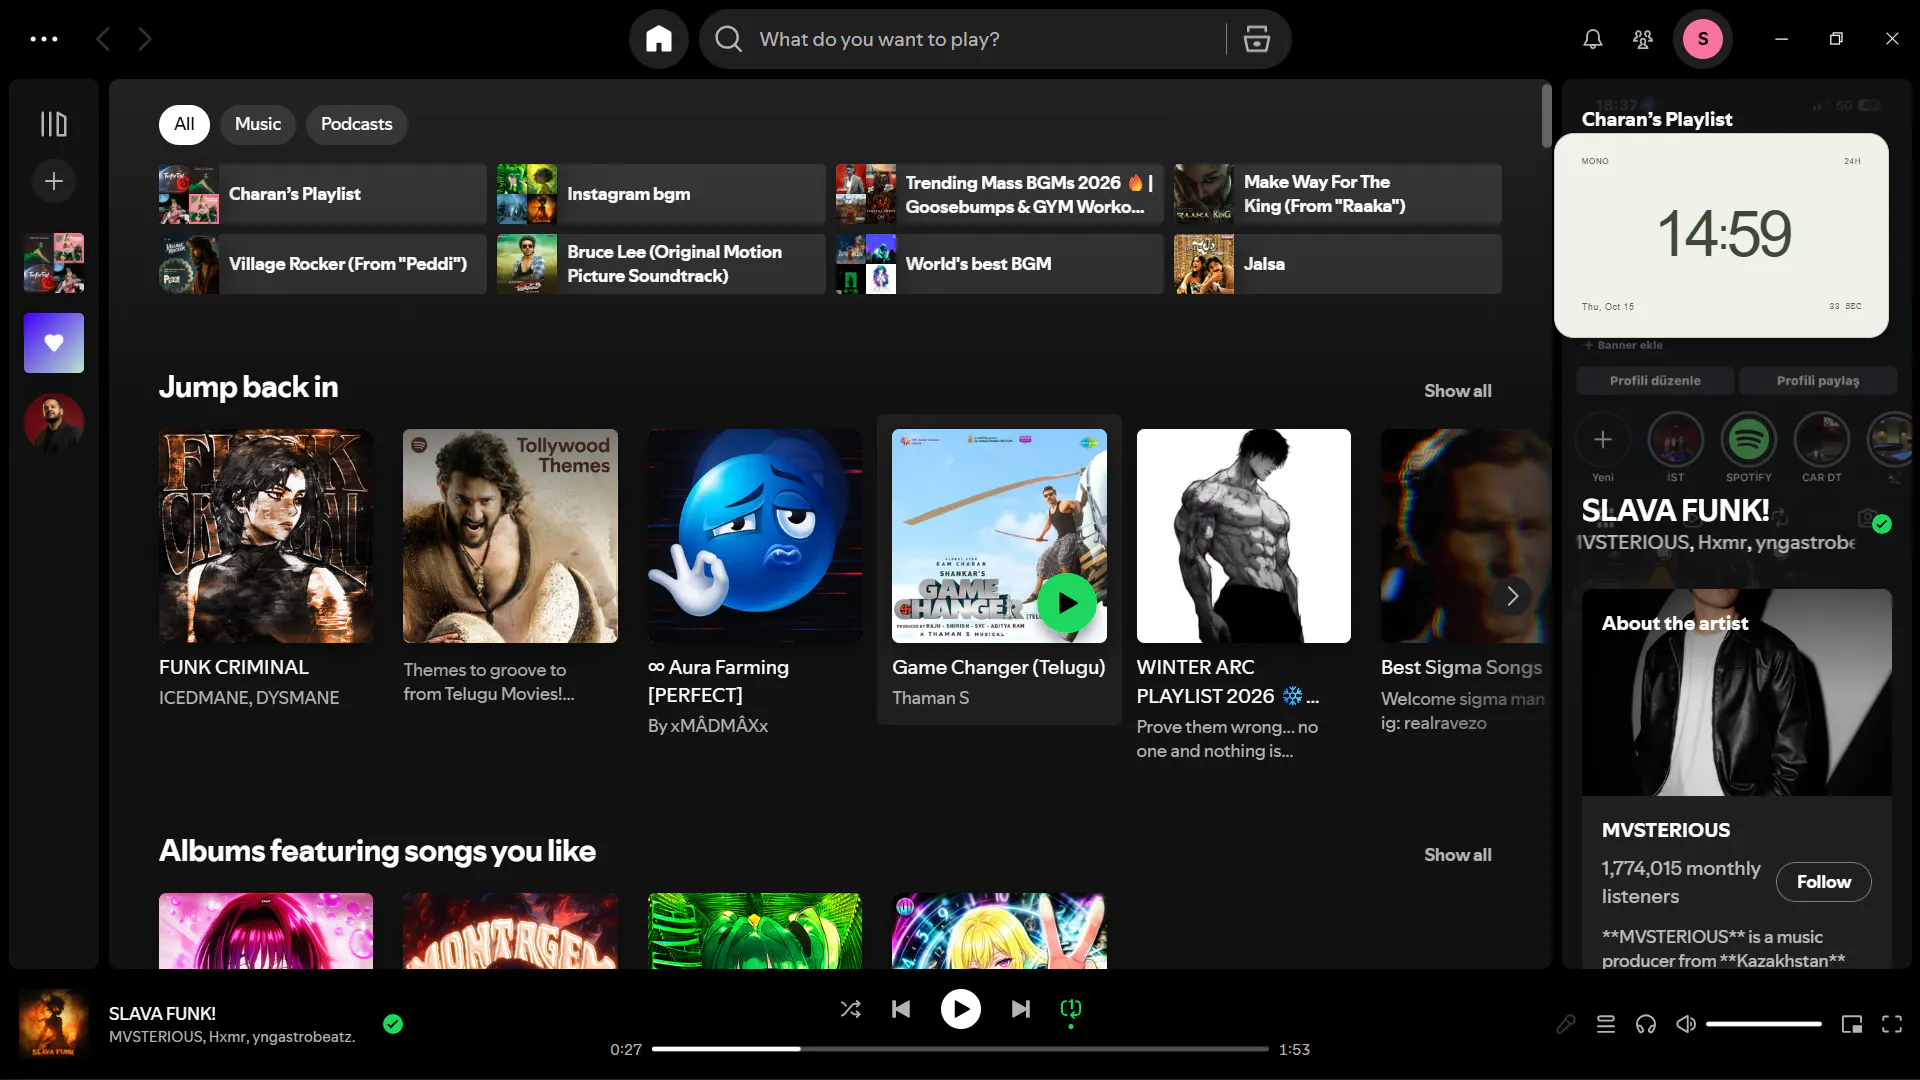
Task: Select the Music filter chip
Action: click(x=258, y=124)
